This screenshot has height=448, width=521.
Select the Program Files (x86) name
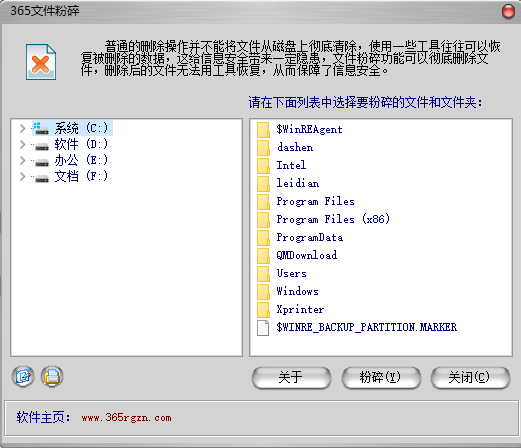pyautogui.click(x=333, y=219)
